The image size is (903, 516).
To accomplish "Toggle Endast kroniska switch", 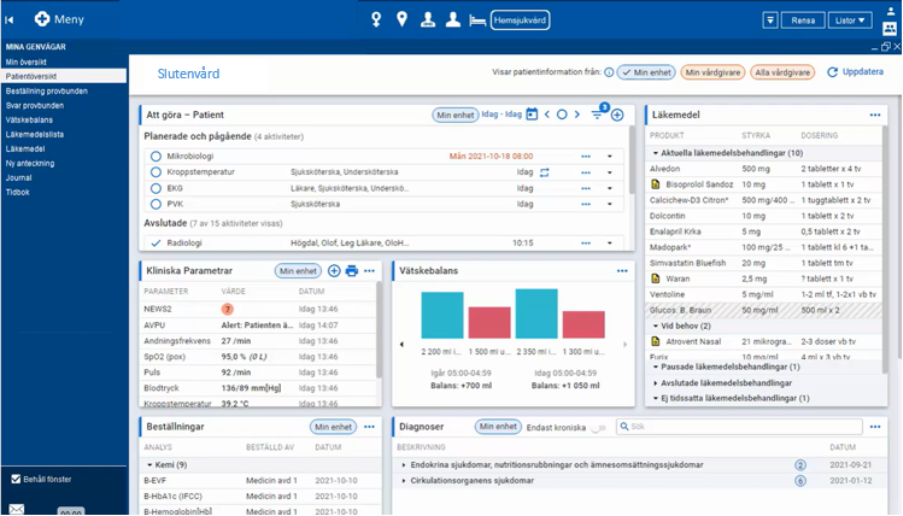I will tap(599, 427).
